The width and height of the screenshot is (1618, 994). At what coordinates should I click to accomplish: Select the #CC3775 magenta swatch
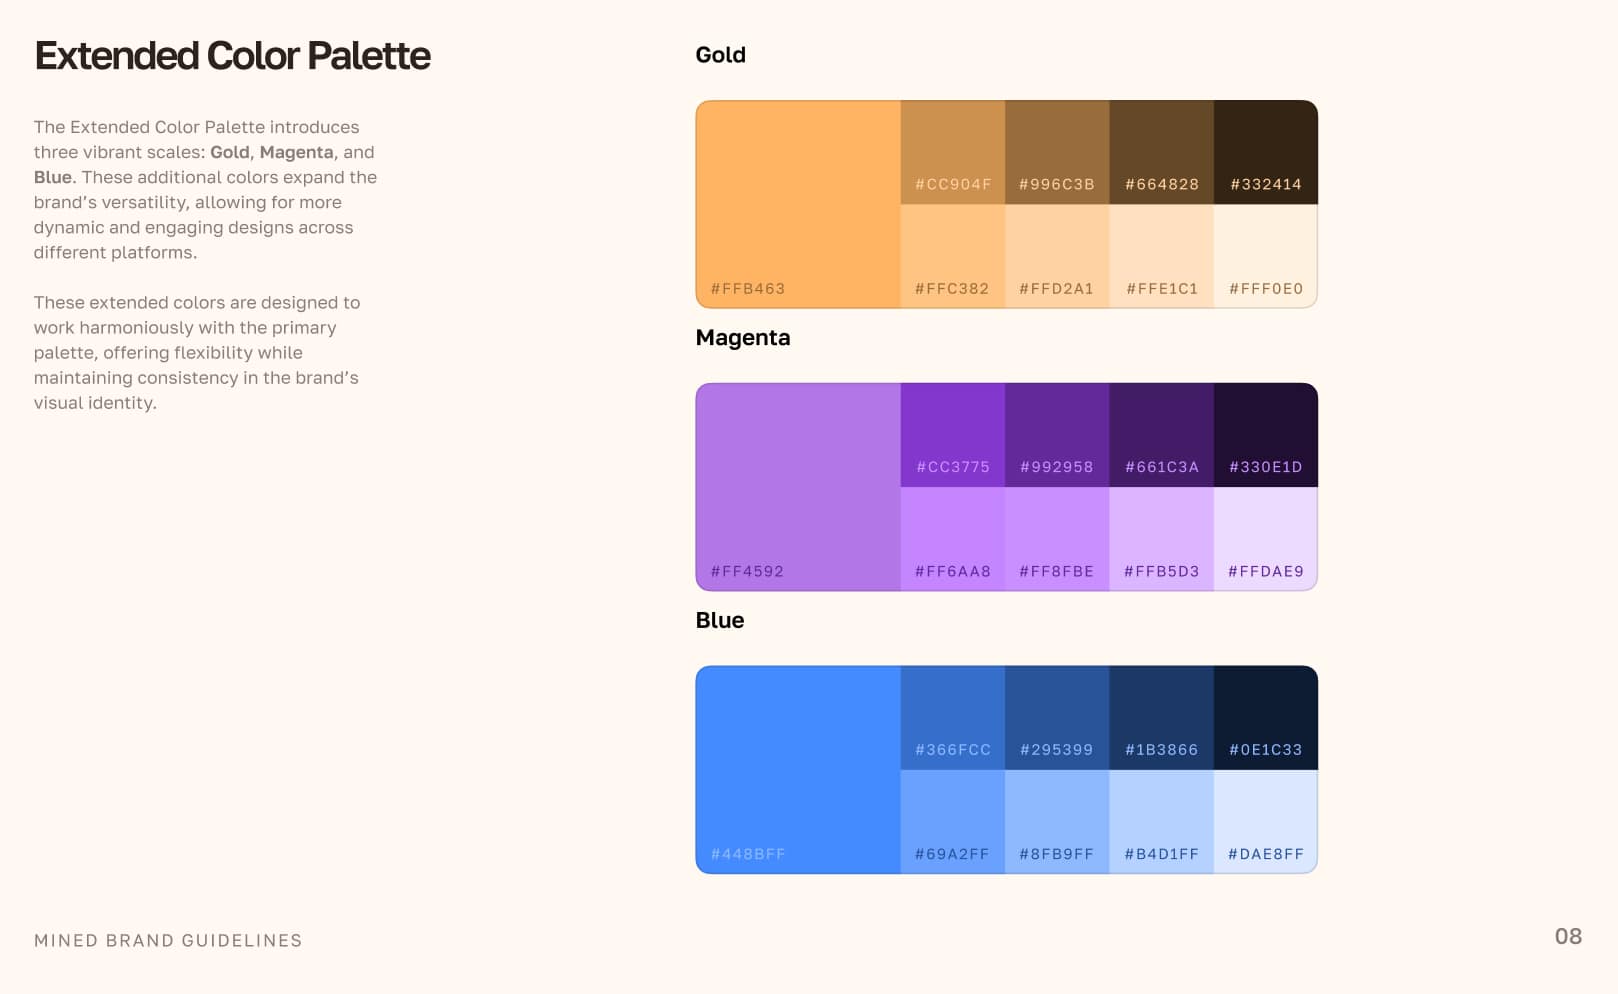click(952, 435)
